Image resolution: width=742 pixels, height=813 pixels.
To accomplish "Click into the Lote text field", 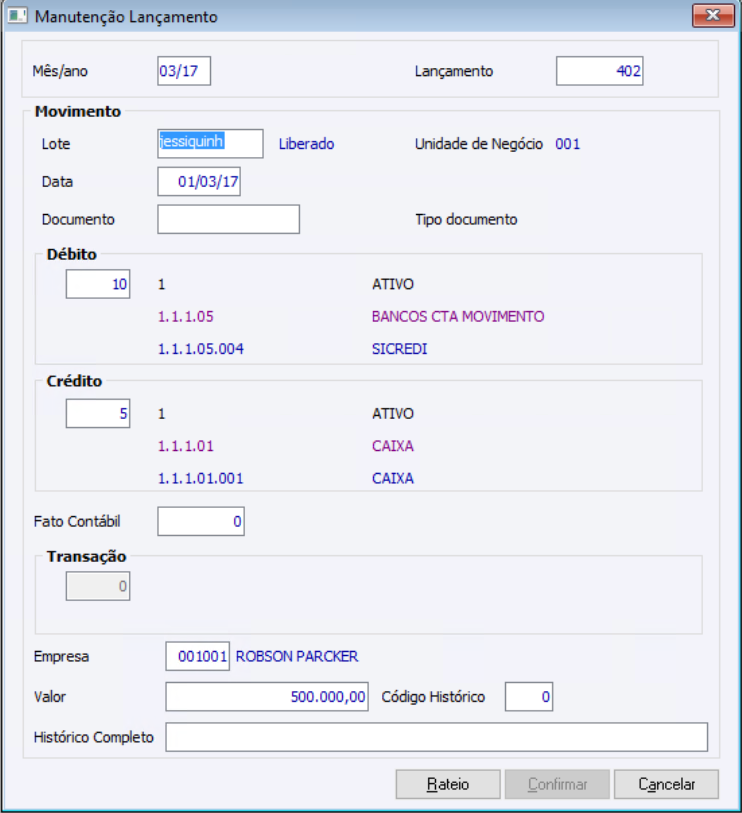I will click(x=210, y=143).
